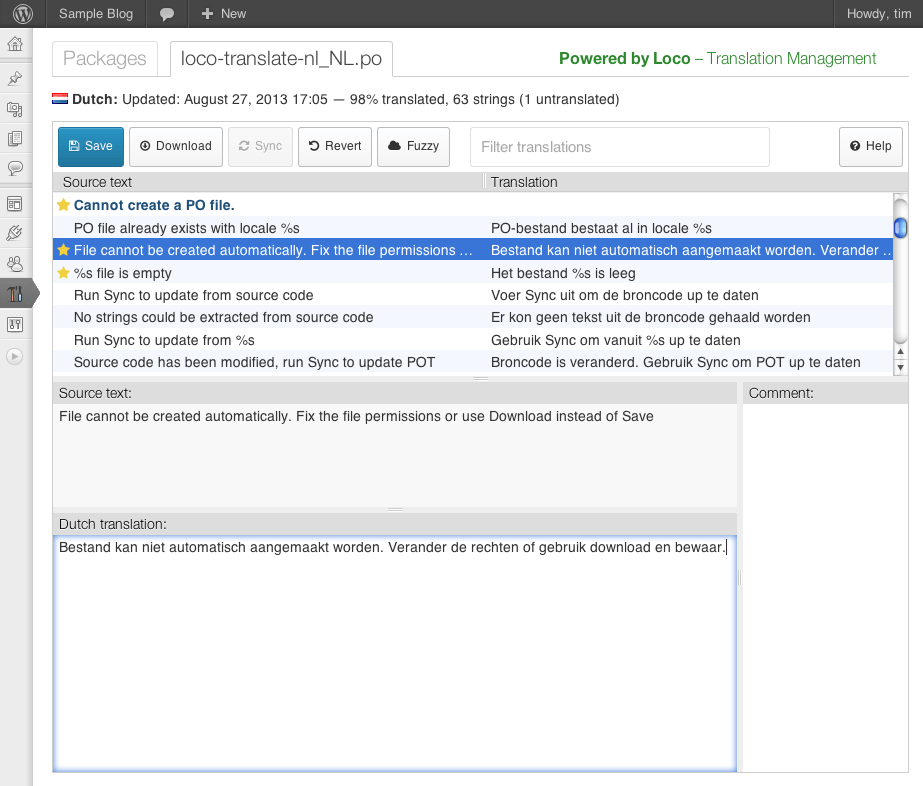Image resolution: width=923 pixels, height=786 pixels.
Task: Open the Media library sidebar icon
Action: pyautogui.click(x=15, y=109)
